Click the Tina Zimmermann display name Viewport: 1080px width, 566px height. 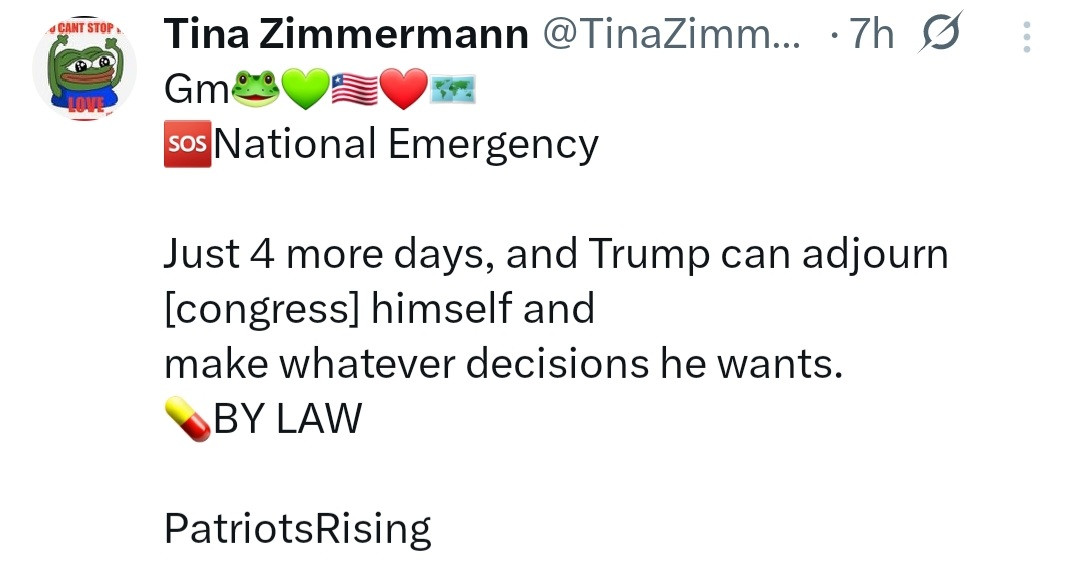point(346,35)
